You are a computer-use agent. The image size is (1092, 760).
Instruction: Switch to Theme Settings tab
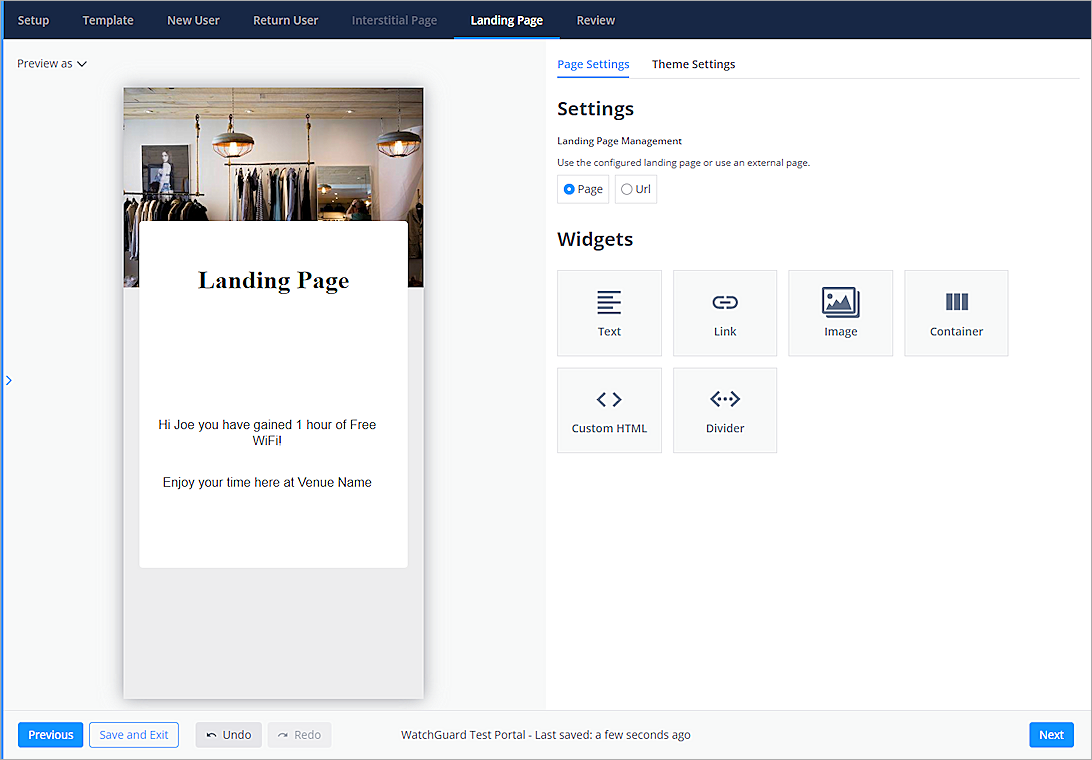click(693, 63)
